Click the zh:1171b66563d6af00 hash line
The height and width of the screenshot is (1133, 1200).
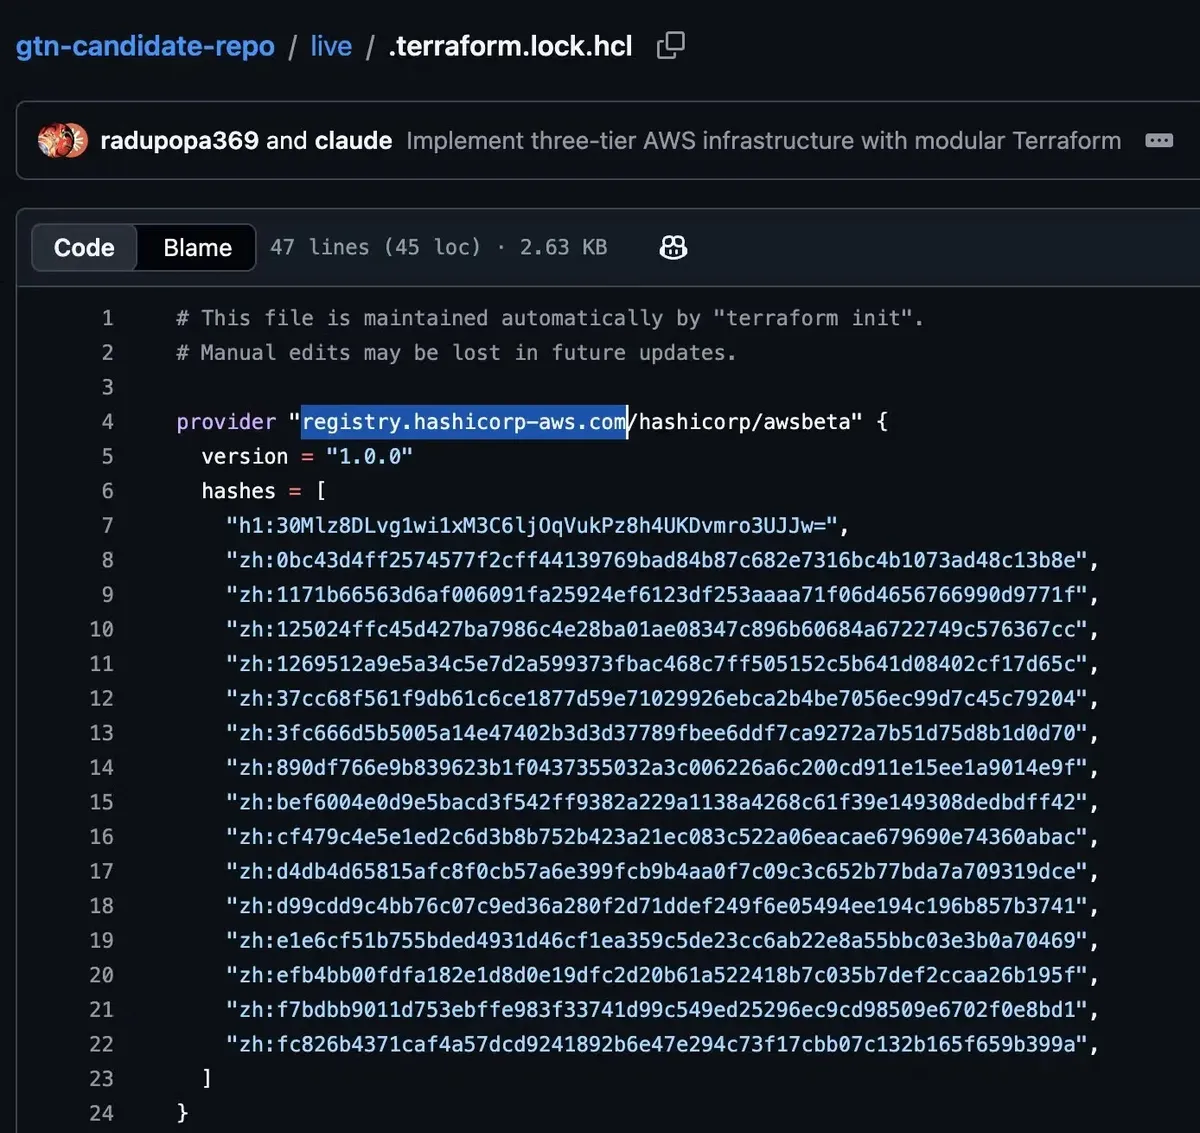[x=663, y=594]
